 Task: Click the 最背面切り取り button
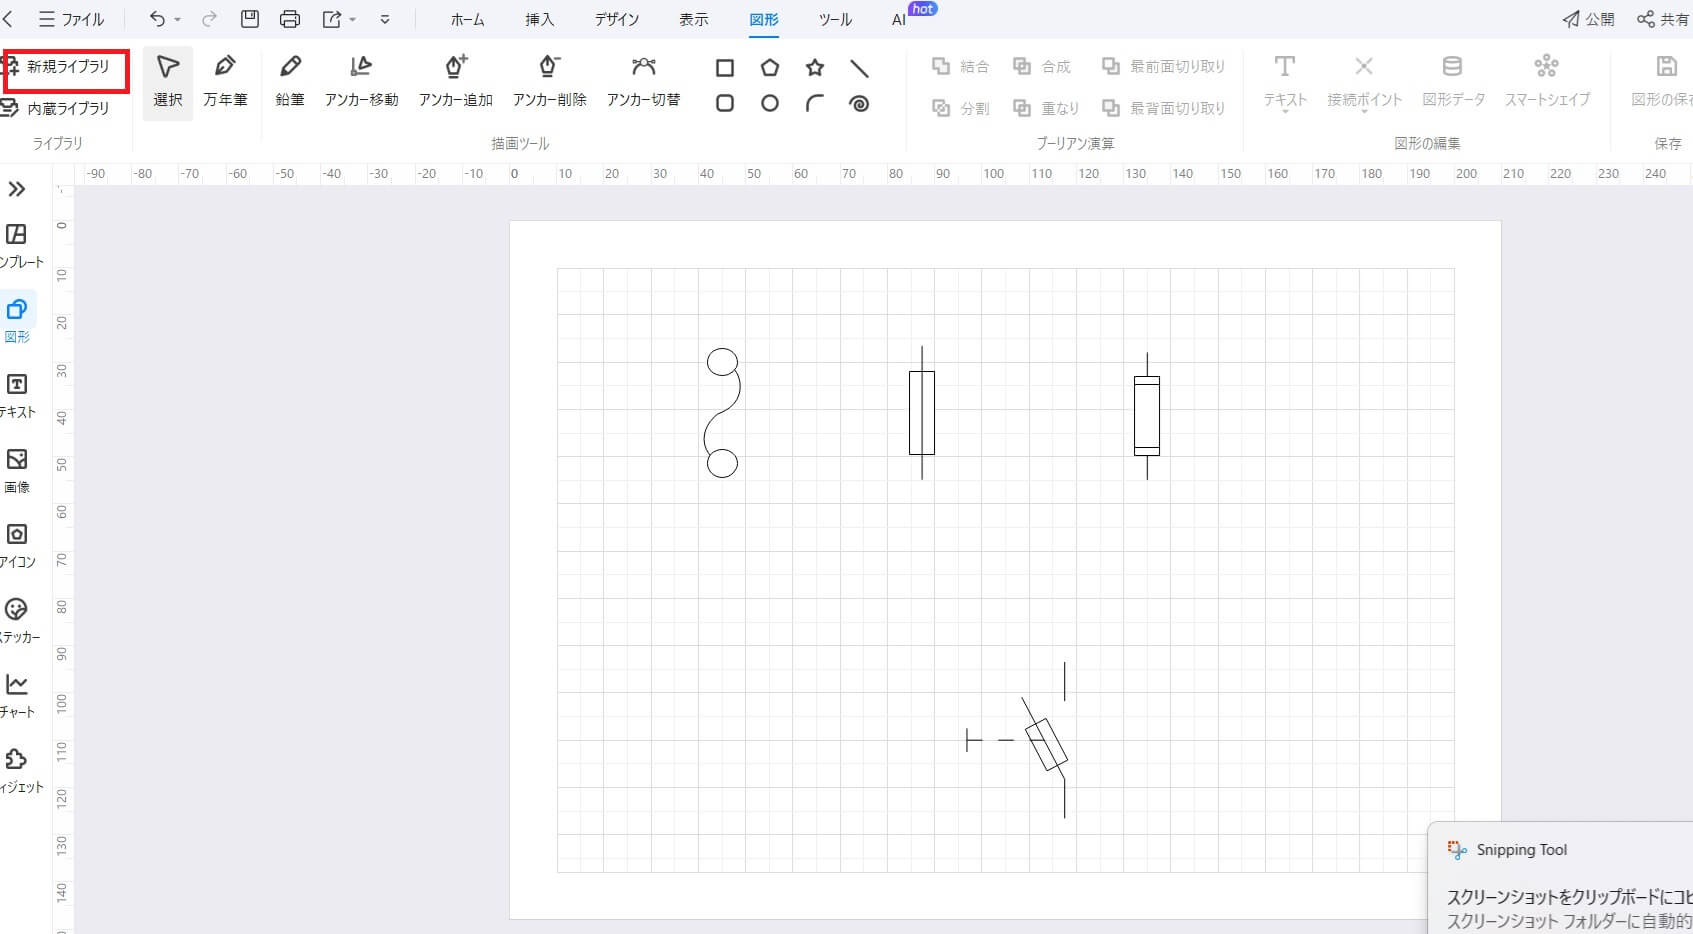pyautogui.click(x=1163, y=108)
